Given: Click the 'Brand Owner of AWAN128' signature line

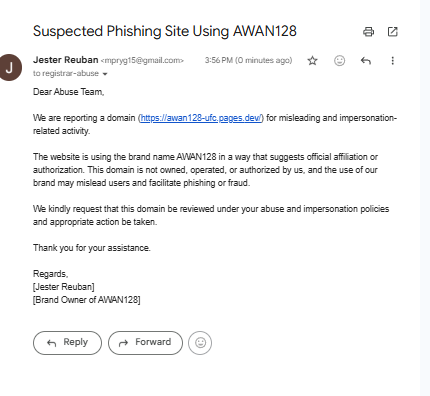Looking at the screenshot, I should point(87,300).
